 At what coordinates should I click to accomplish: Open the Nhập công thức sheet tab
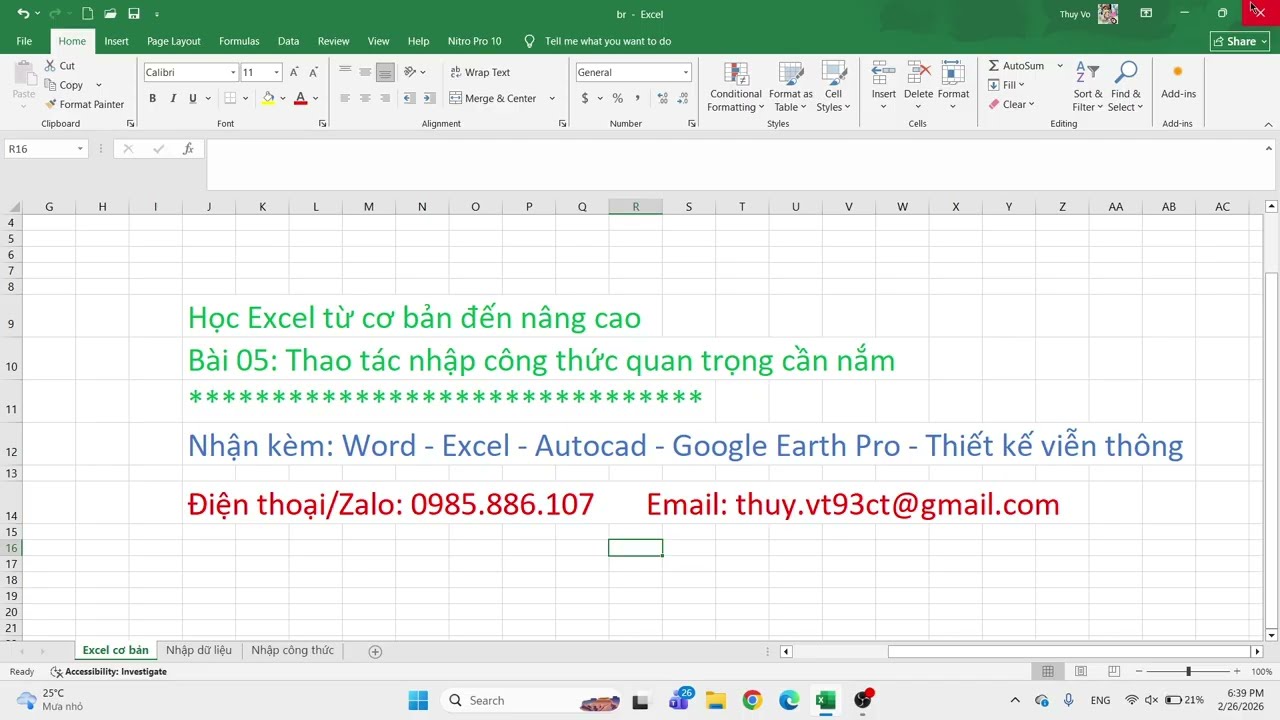pos(292,650)
